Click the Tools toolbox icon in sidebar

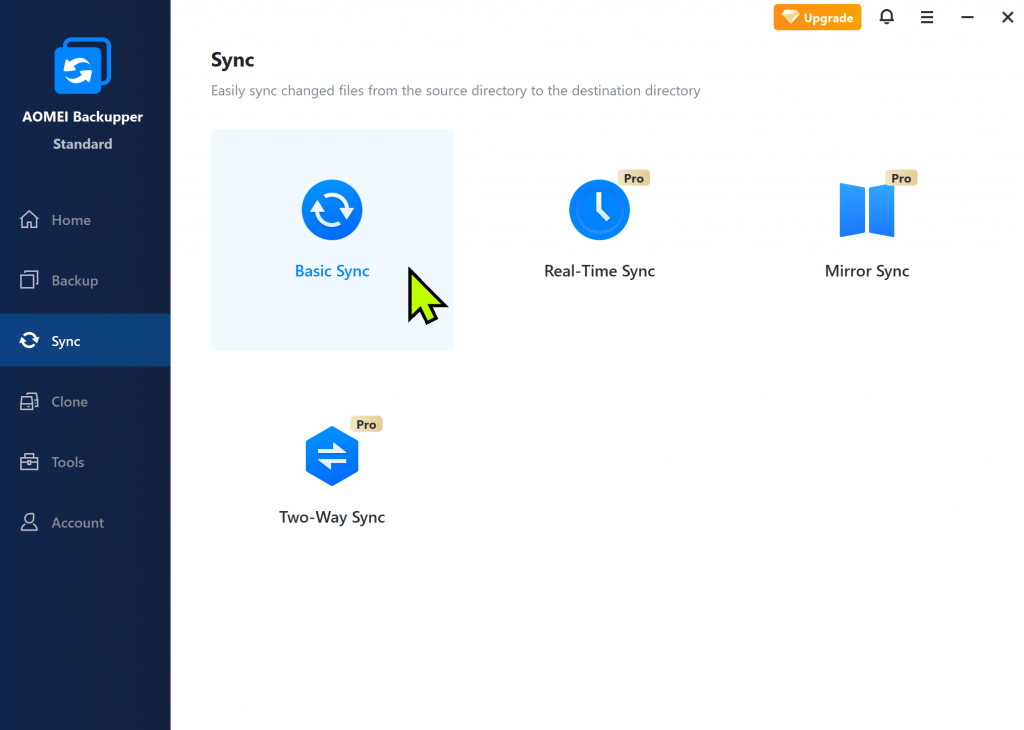[30, 462]
